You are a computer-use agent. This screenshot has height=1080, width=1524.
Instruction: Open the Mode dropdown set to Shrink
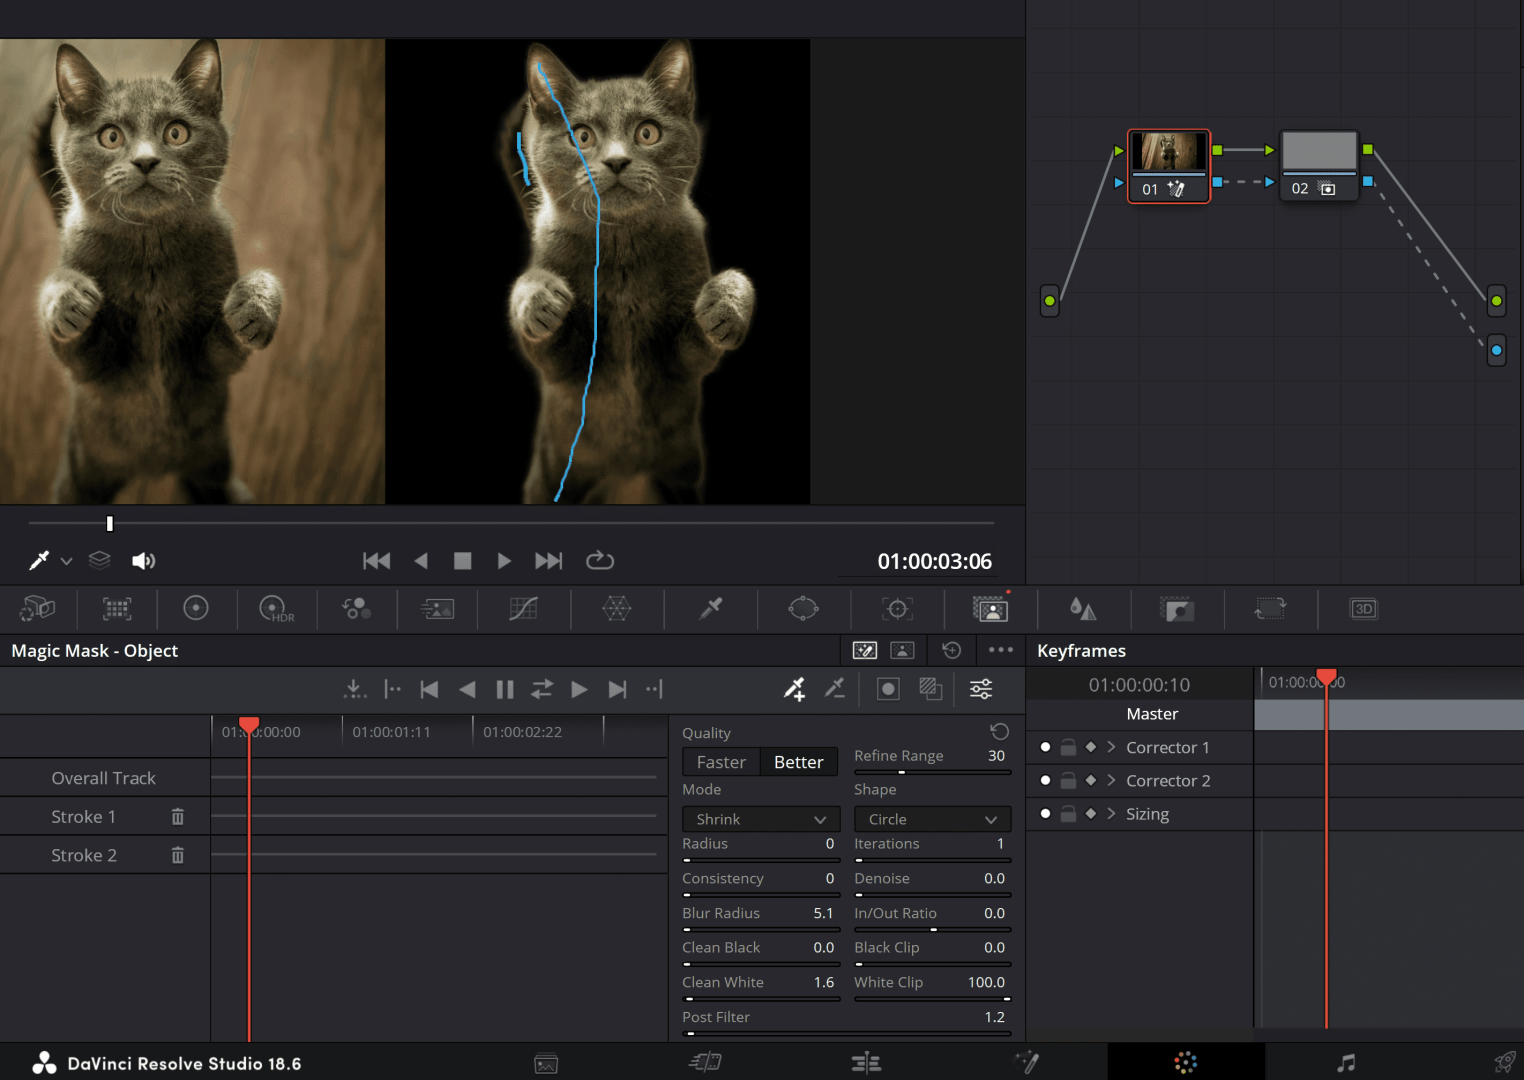[x=760, y=818]
